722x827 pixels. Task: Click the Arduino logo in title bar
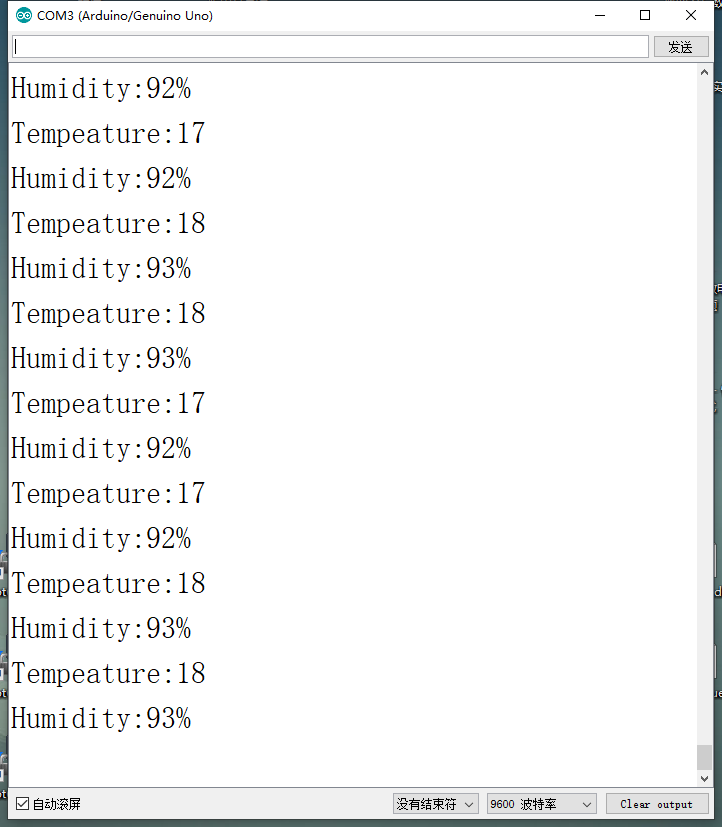pyautogui.click(x=24, y=15)
